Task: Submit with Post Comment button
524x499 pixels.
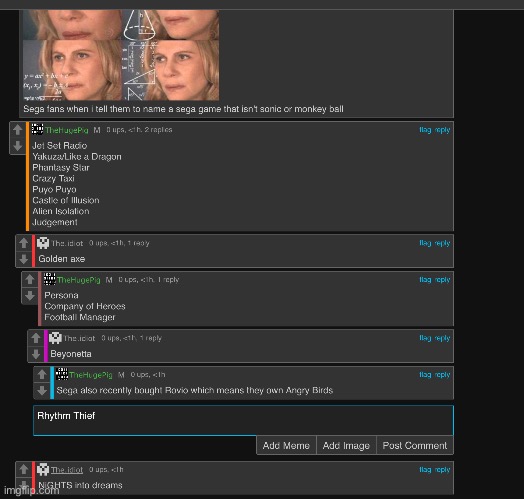Action: [415, 445]
